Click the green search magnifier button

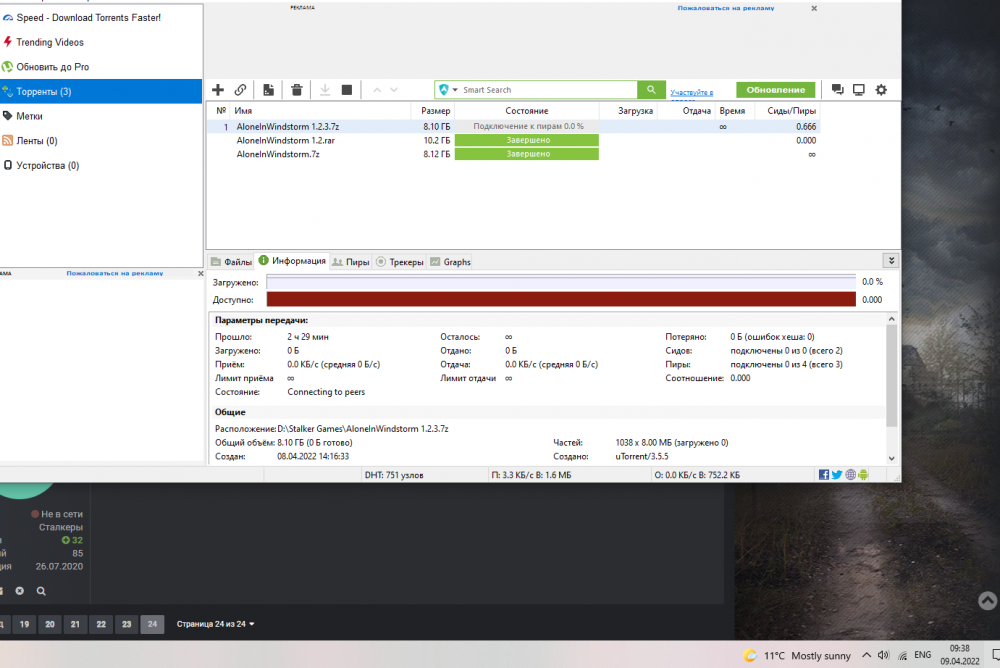[x=652, y=90]
